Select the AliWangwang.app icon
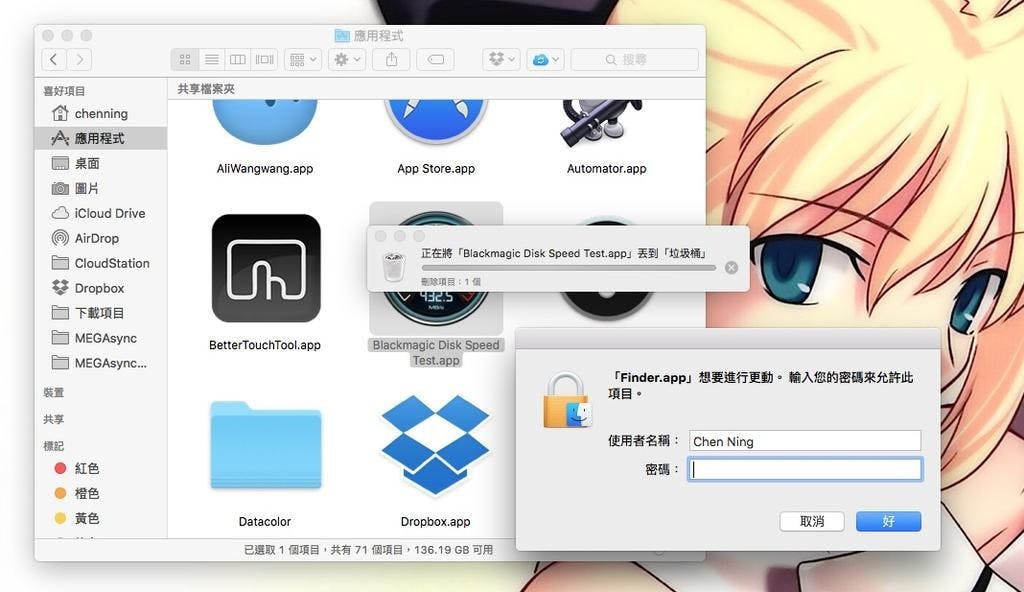Viewport: 1024px width, 592px height. [x=265, y=122]
